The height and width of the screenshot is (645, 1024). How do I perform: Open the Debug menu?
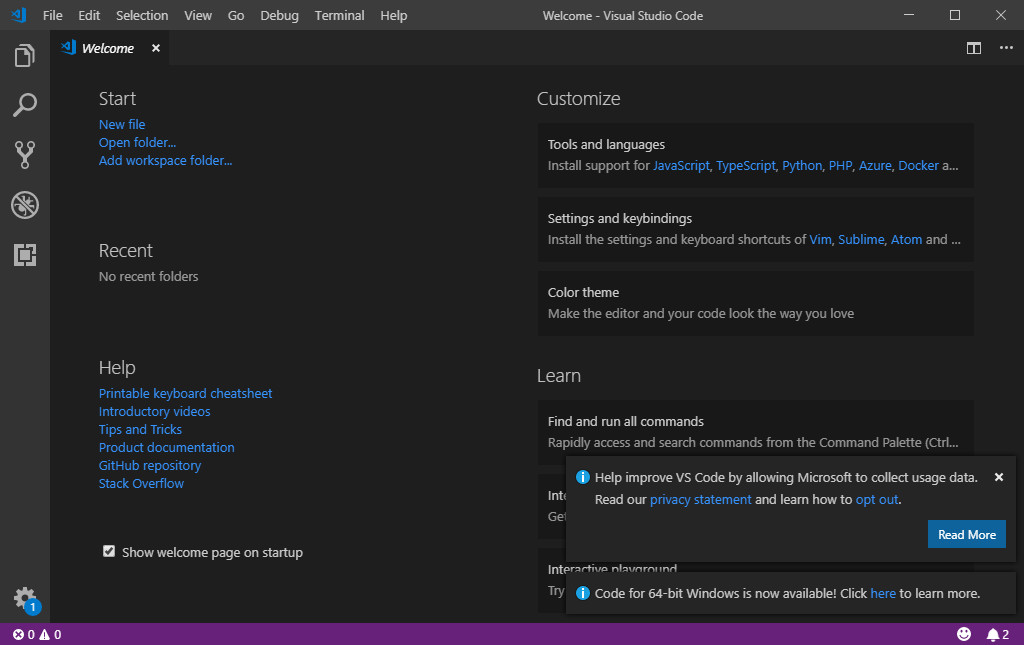(x=280, y=16)
